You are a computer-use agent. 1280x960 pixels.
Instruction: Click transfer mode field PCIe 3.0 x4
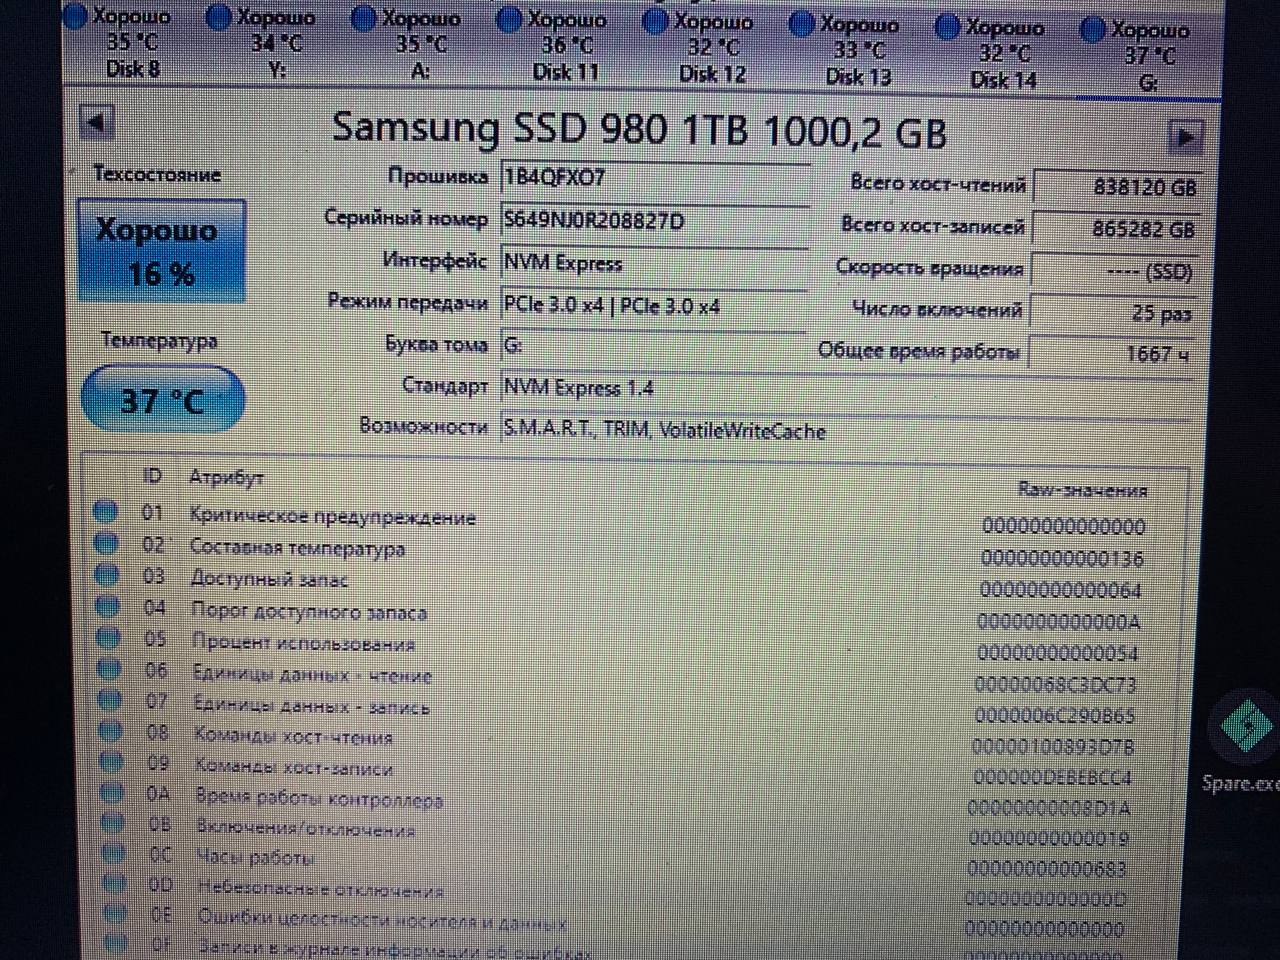click(x=654, y=305)
